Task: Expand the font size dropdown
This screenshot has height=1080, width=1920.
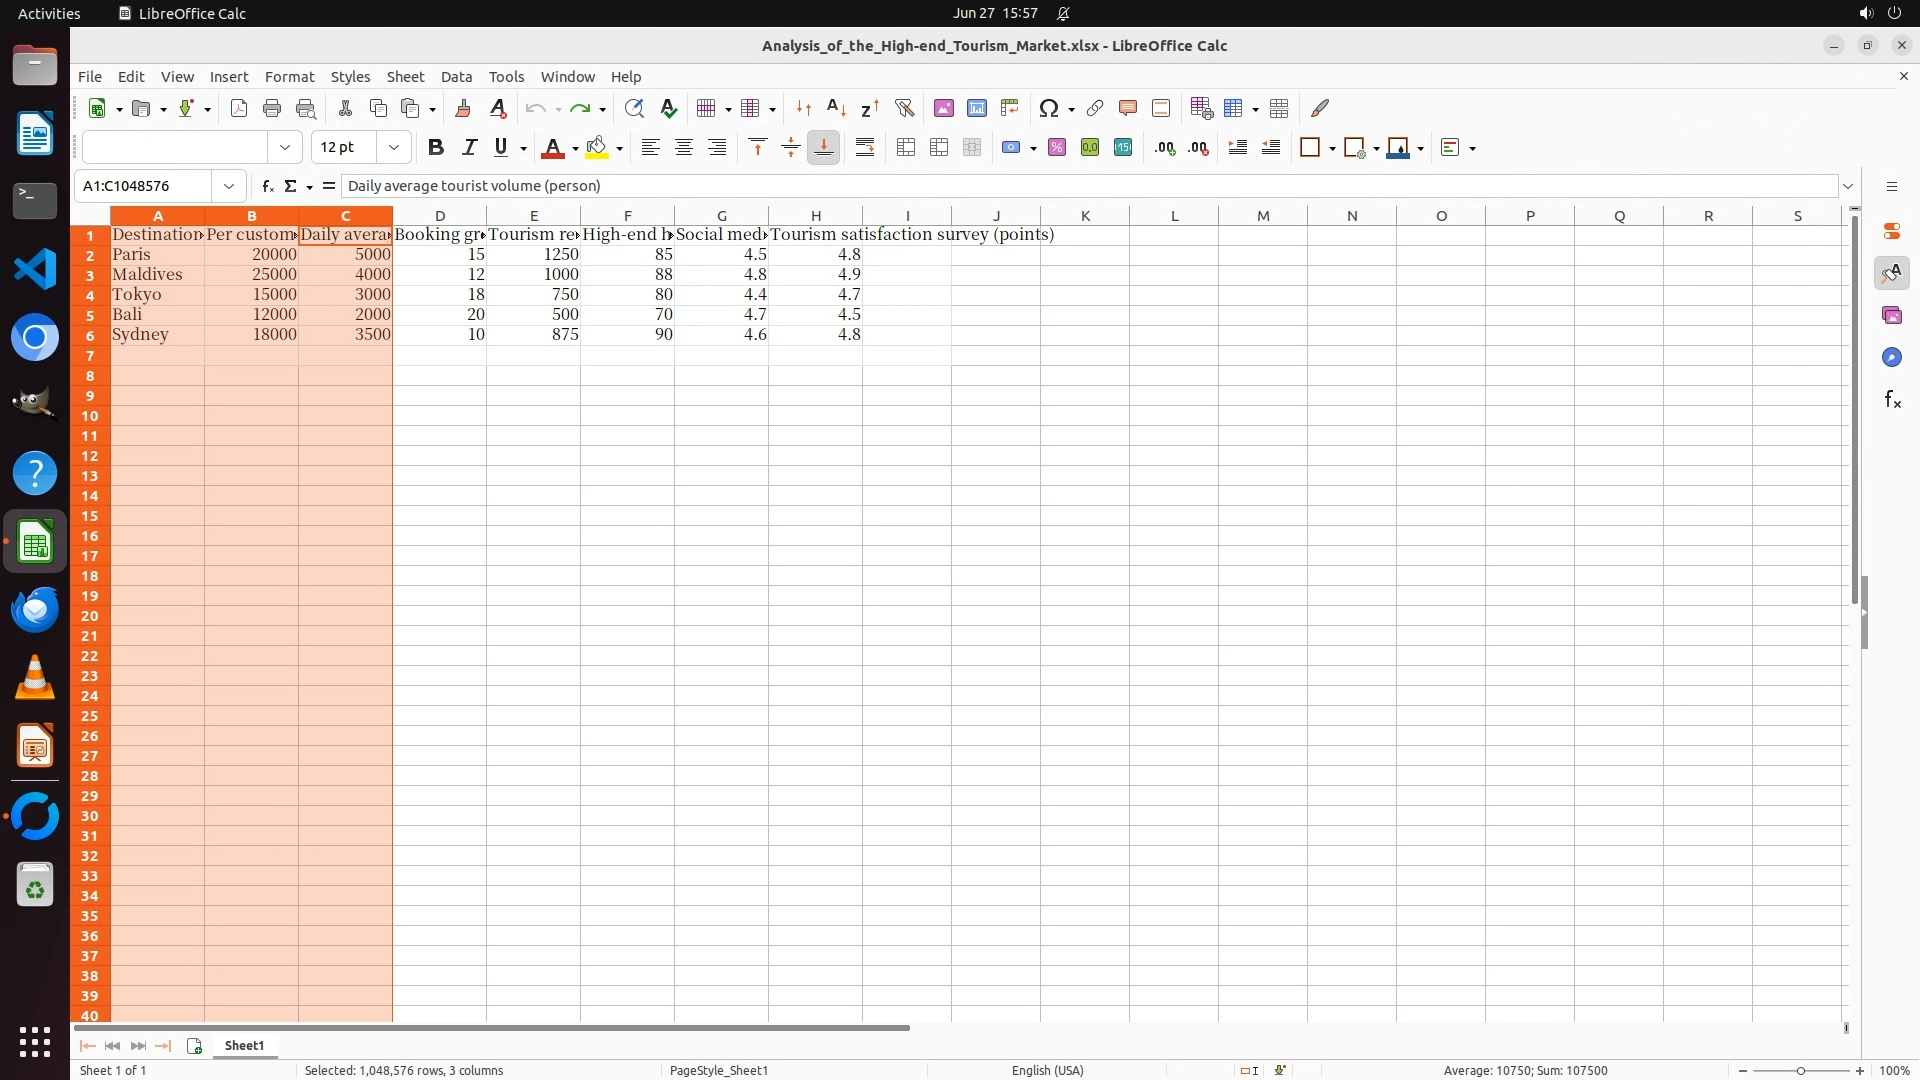Action: [x=394, y=148]
